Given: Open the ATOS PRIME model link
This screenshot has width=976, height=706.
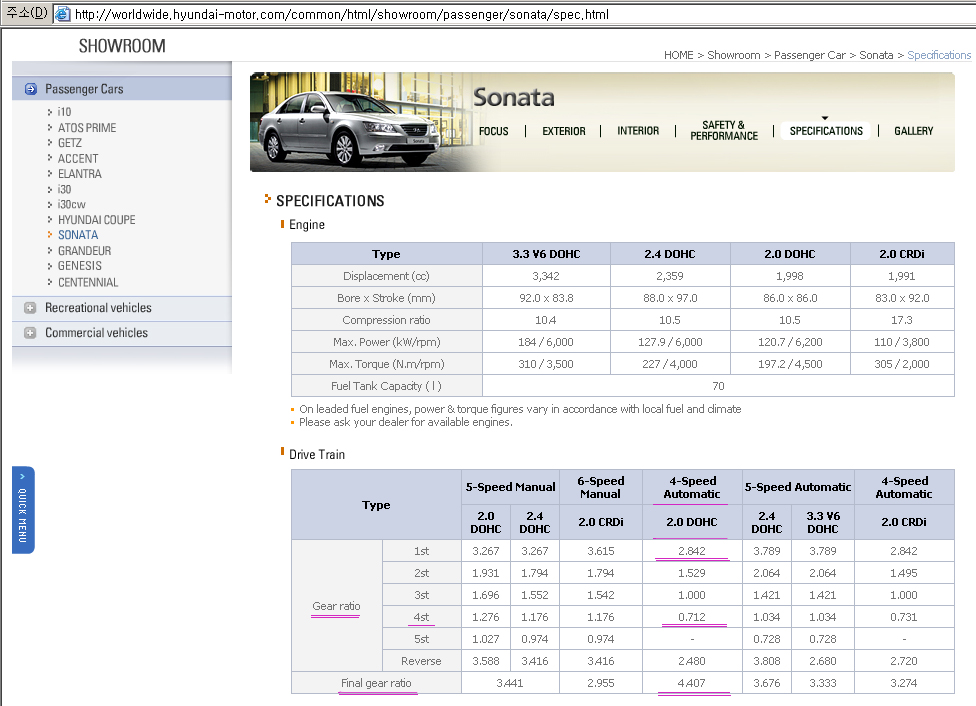Looking at the screenshot, I should (x=87, y=128).
